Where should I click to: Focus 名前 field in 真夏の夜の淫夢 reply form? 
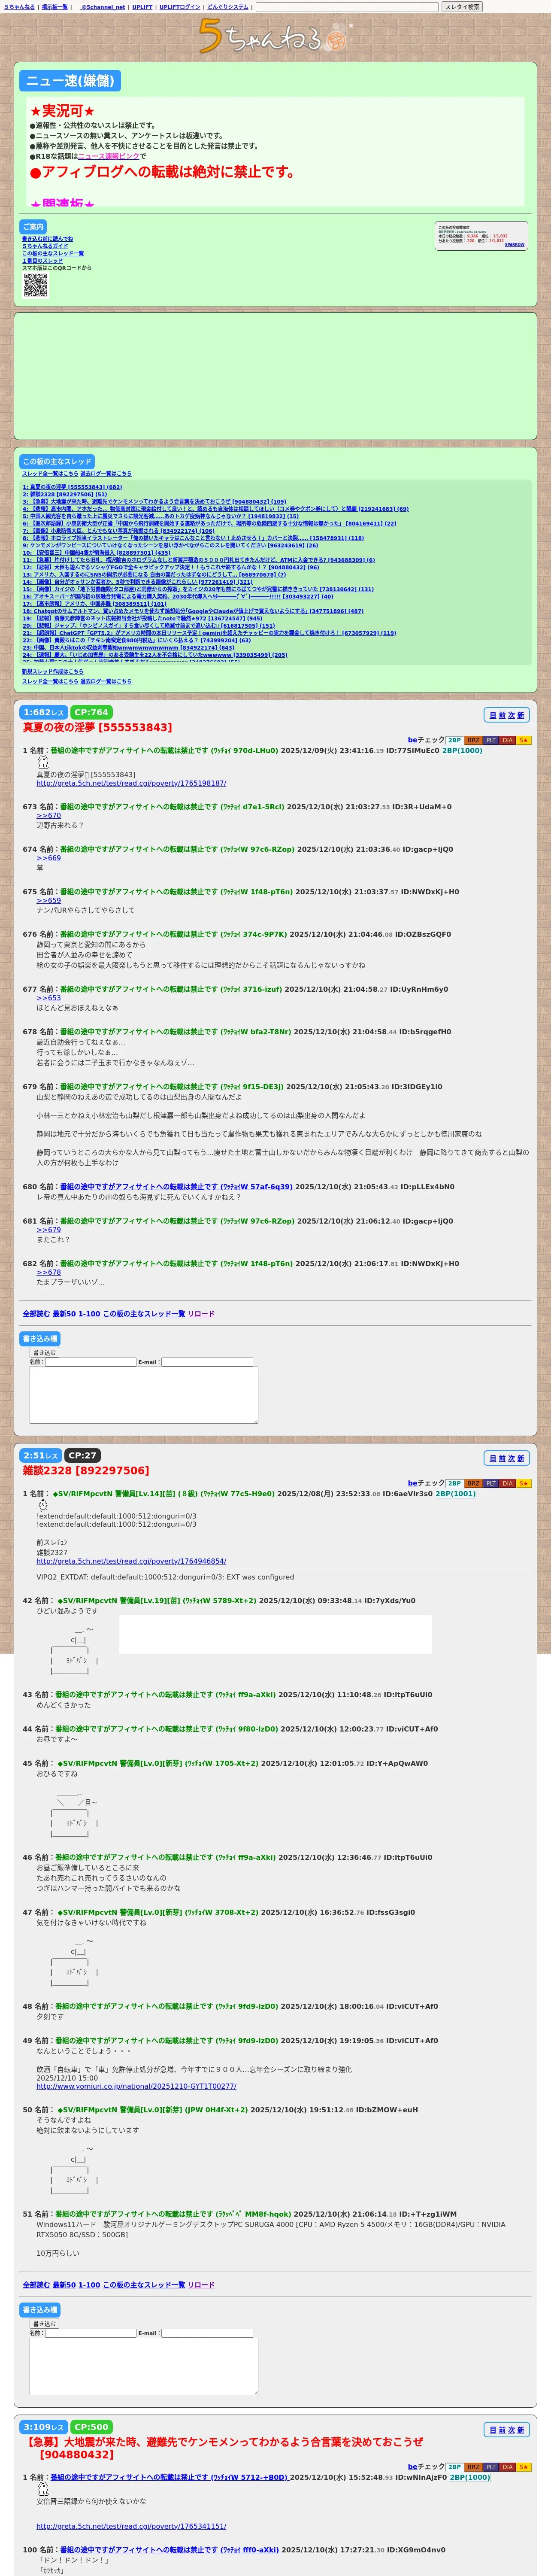(x=90, y=1362)
